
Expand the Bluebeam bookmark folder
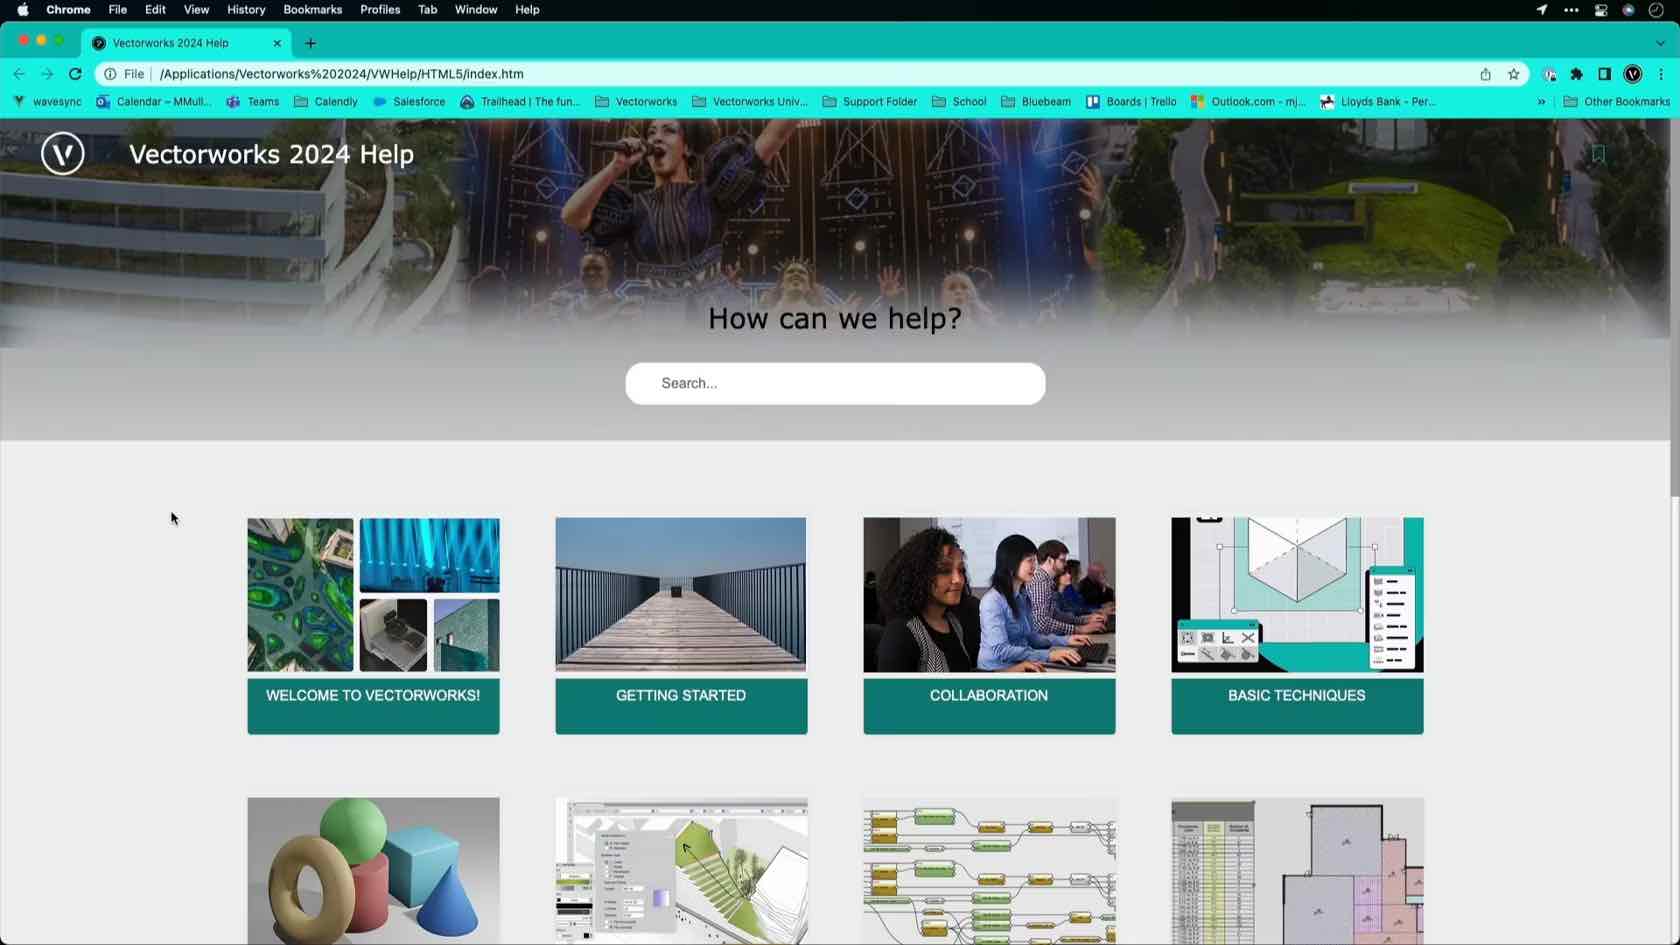click(x=1036, y=102)
